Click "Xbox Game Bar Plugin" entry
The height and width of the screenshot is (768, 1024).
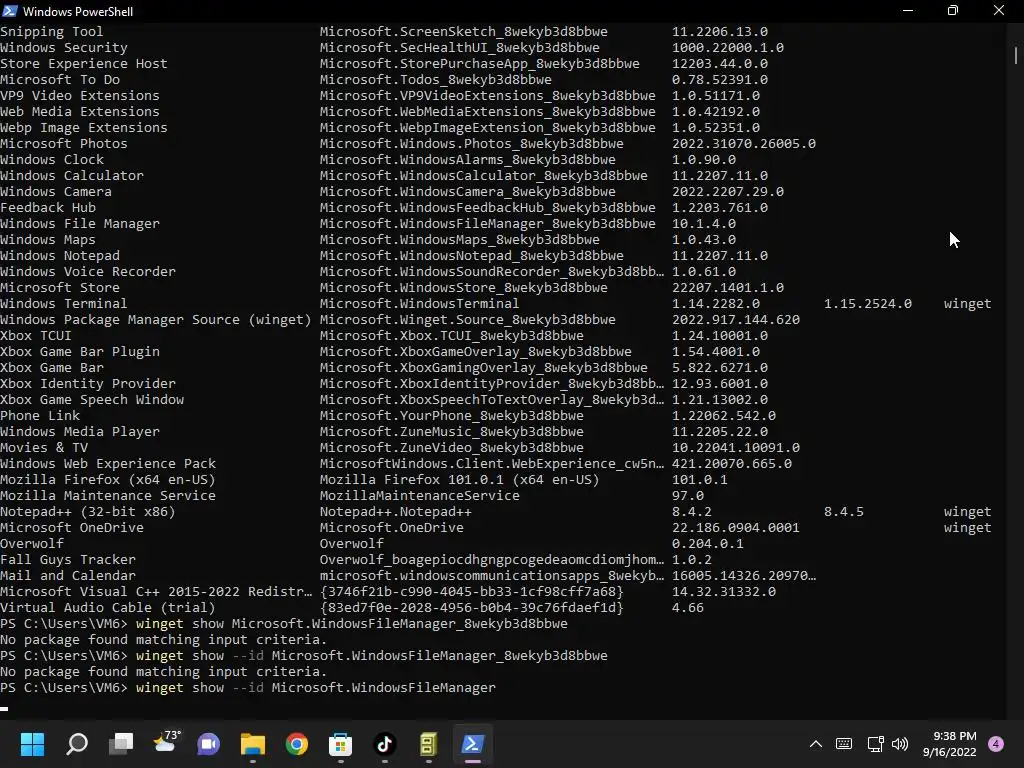coord(80,351)
